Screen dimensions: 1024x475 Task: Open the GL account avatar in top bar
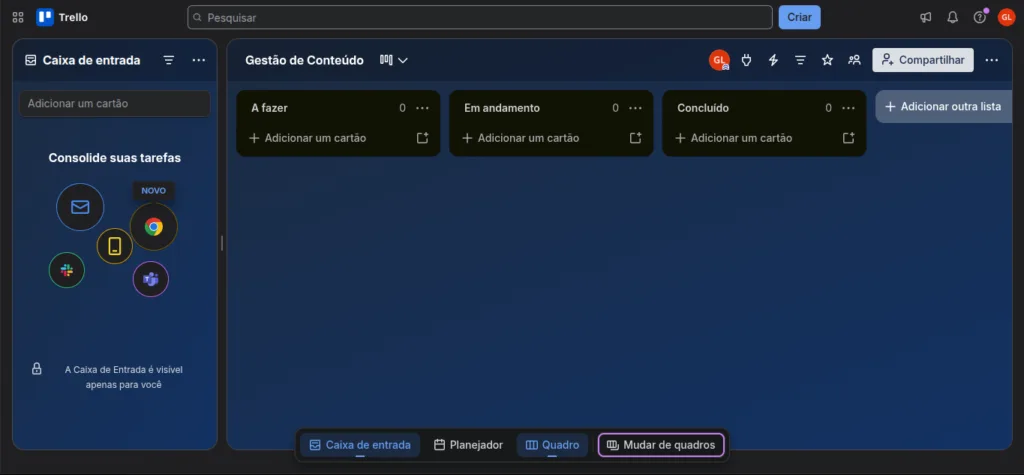pos(1006,18)
